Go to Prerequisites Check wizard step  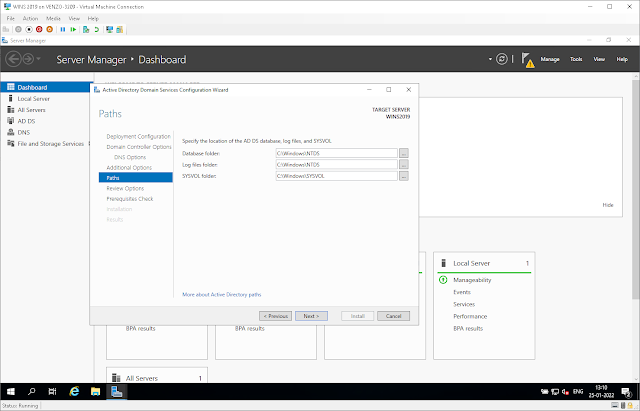coord(130,199)
